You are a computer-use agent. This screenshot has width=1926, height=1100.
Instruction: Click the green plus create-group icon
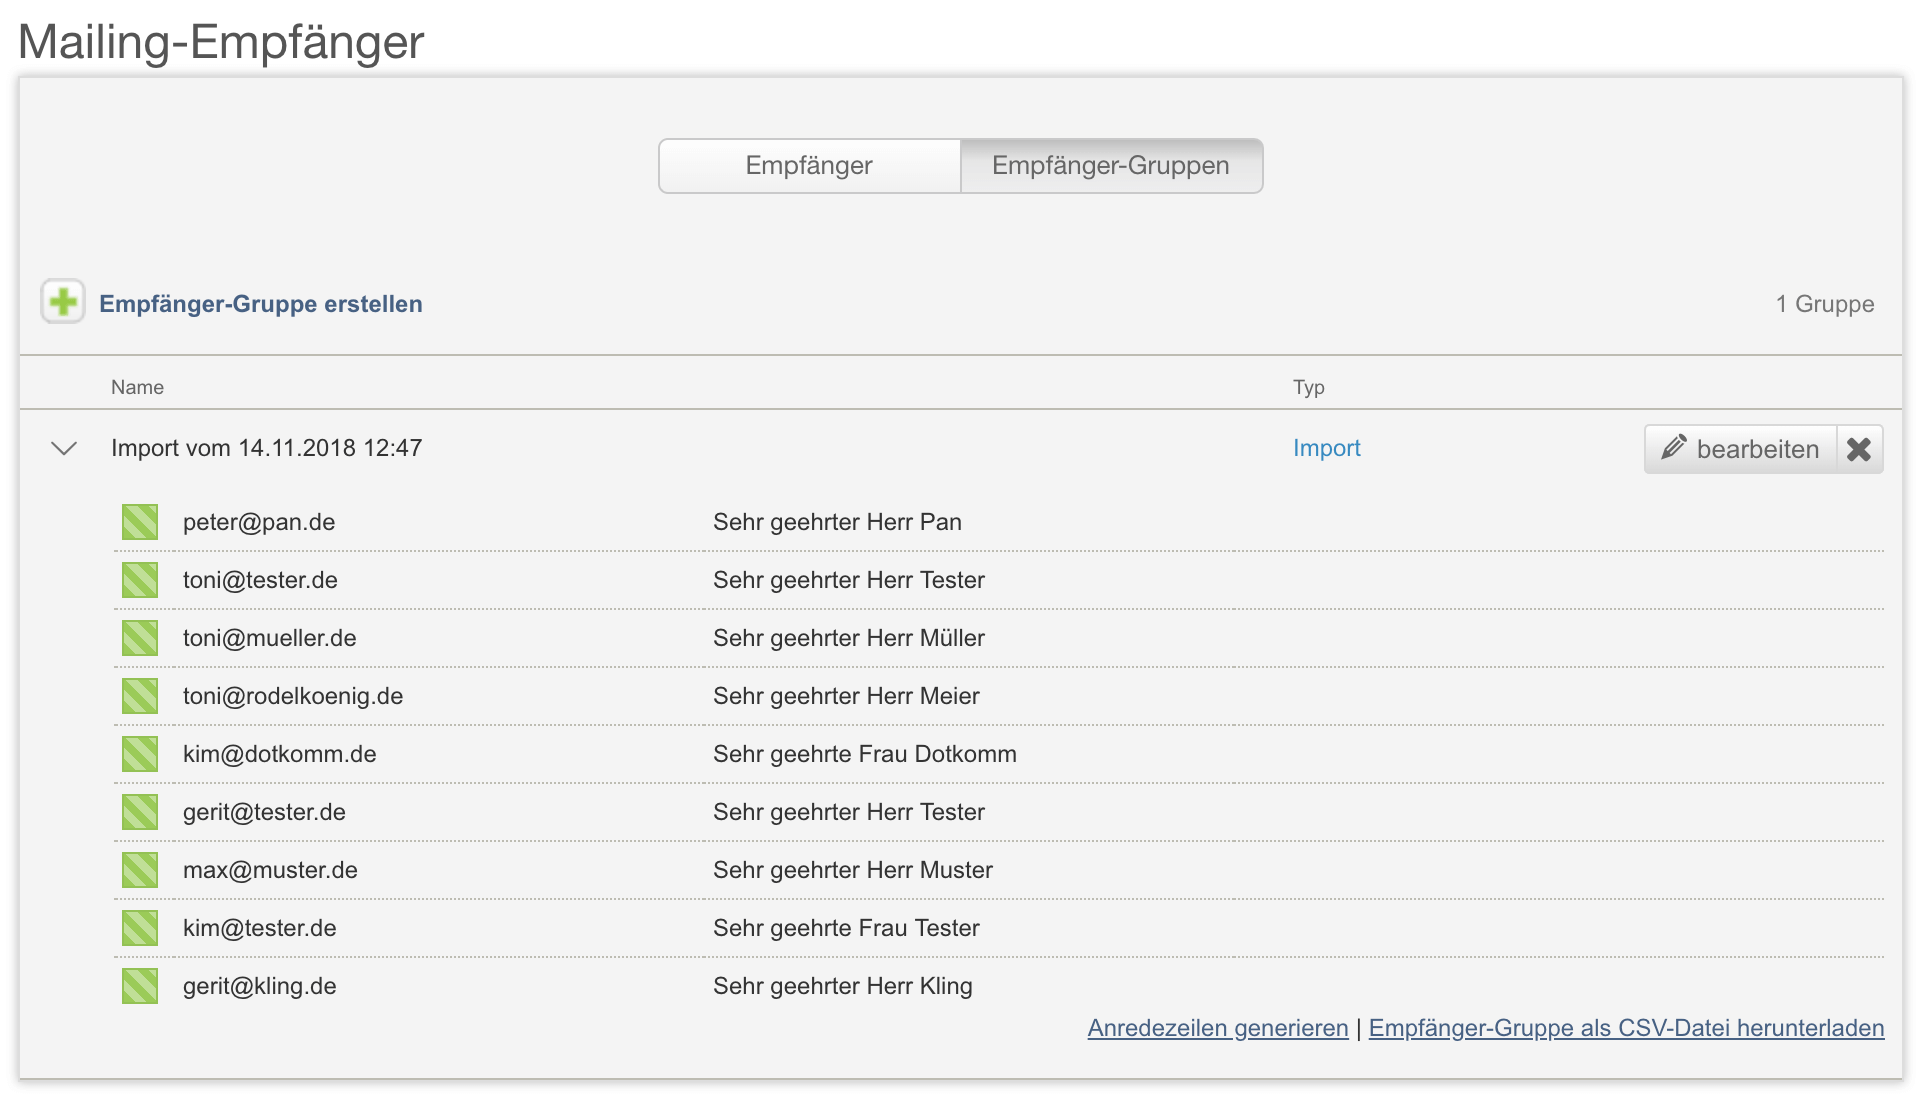(63, 302)
